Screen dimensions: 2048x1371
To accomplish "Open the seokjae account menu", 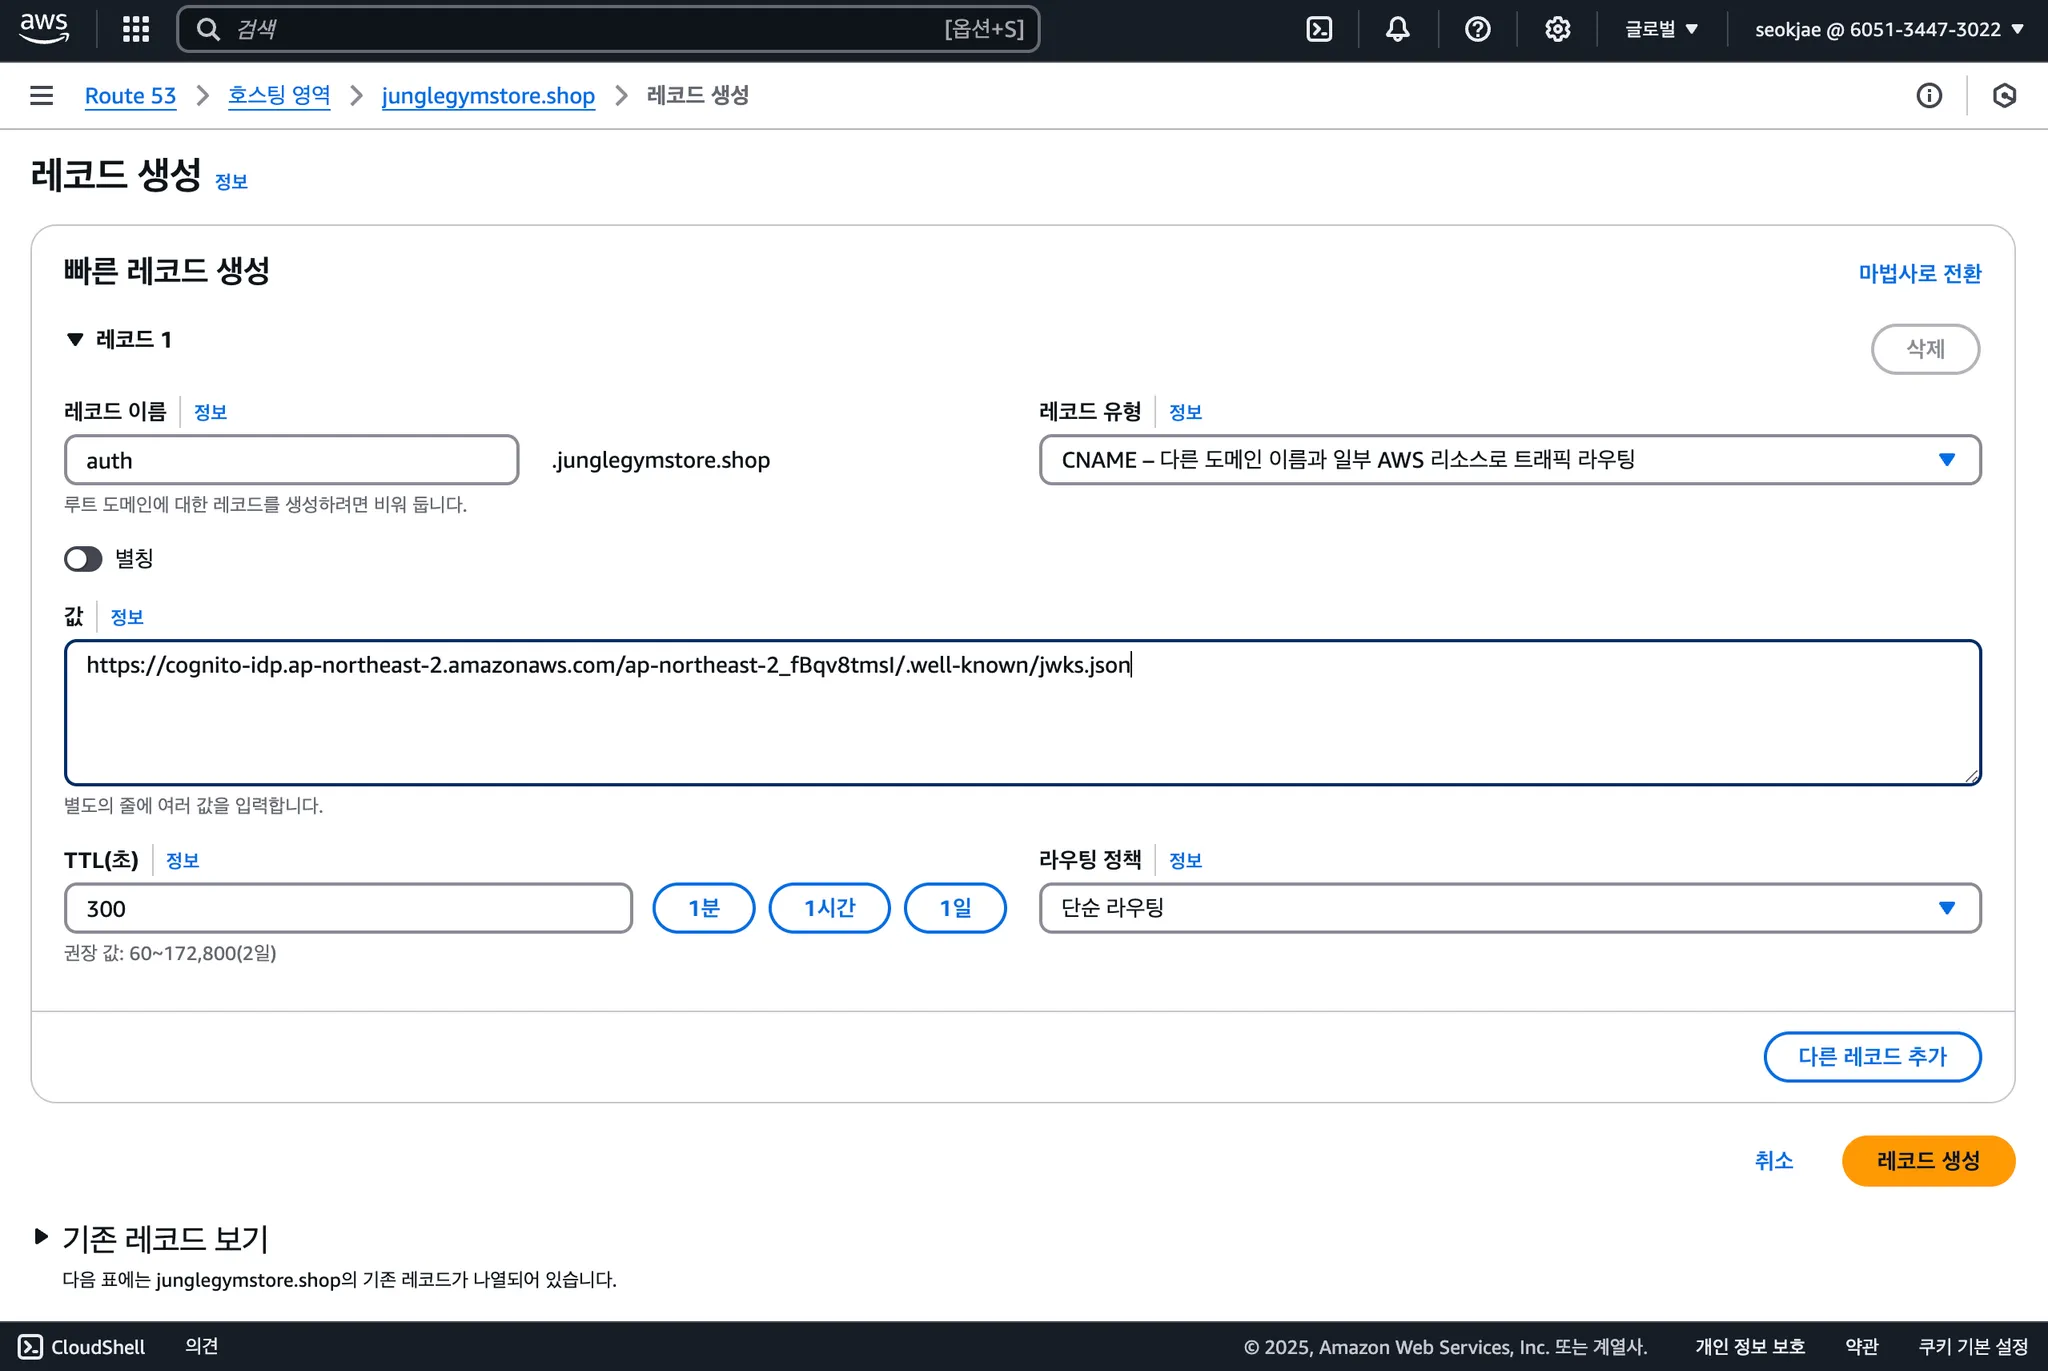I will pyautogui.click(x=1888, y=29).
